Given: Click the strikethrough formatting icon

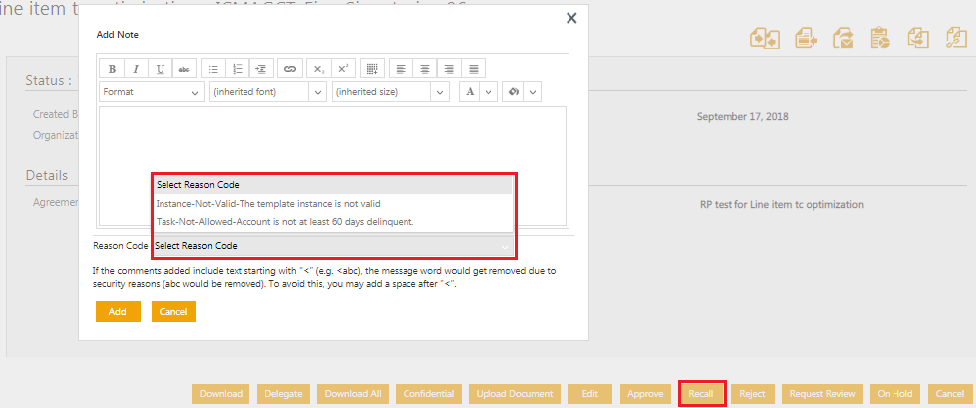Looking at the screenshot, I should coord(184,69).
